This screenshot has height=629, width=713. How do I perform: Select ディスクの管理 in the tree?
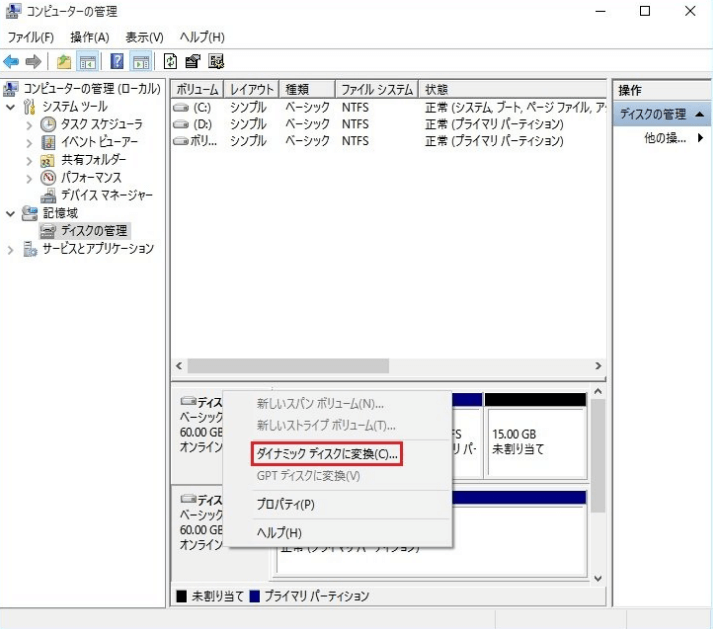[x=94, y=231]
